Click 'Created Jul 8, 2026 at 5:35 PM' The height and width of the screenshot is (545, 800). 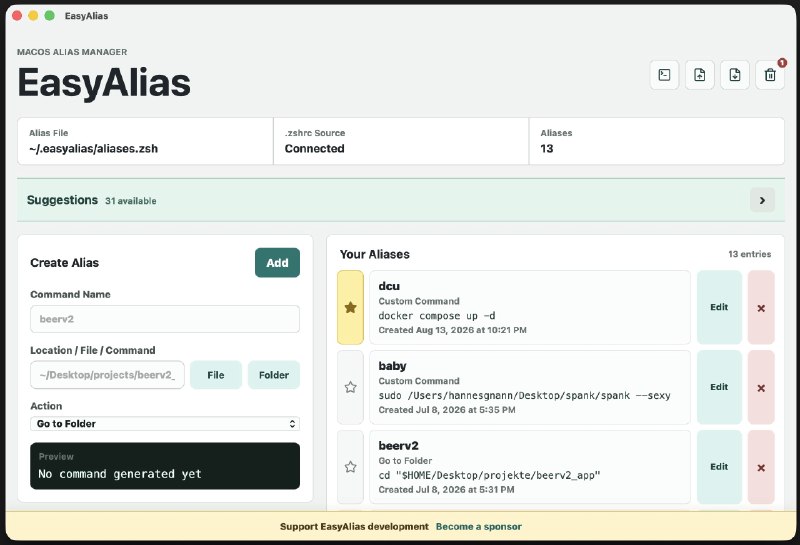[447, 410]
